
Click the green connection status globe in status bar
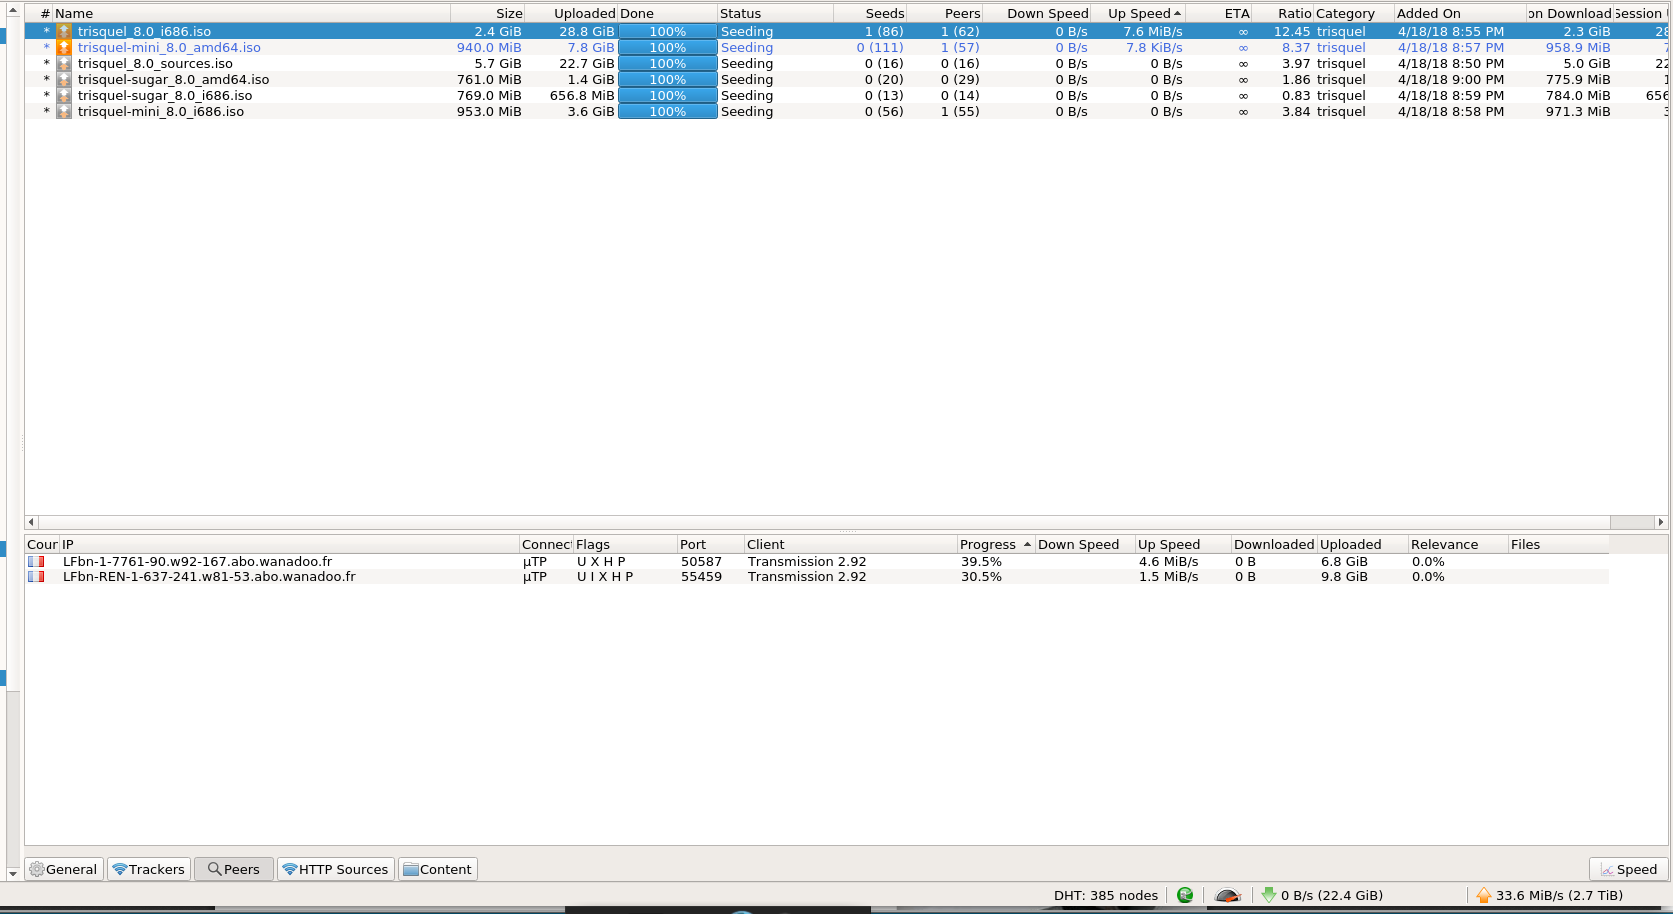click(1185, 895)
